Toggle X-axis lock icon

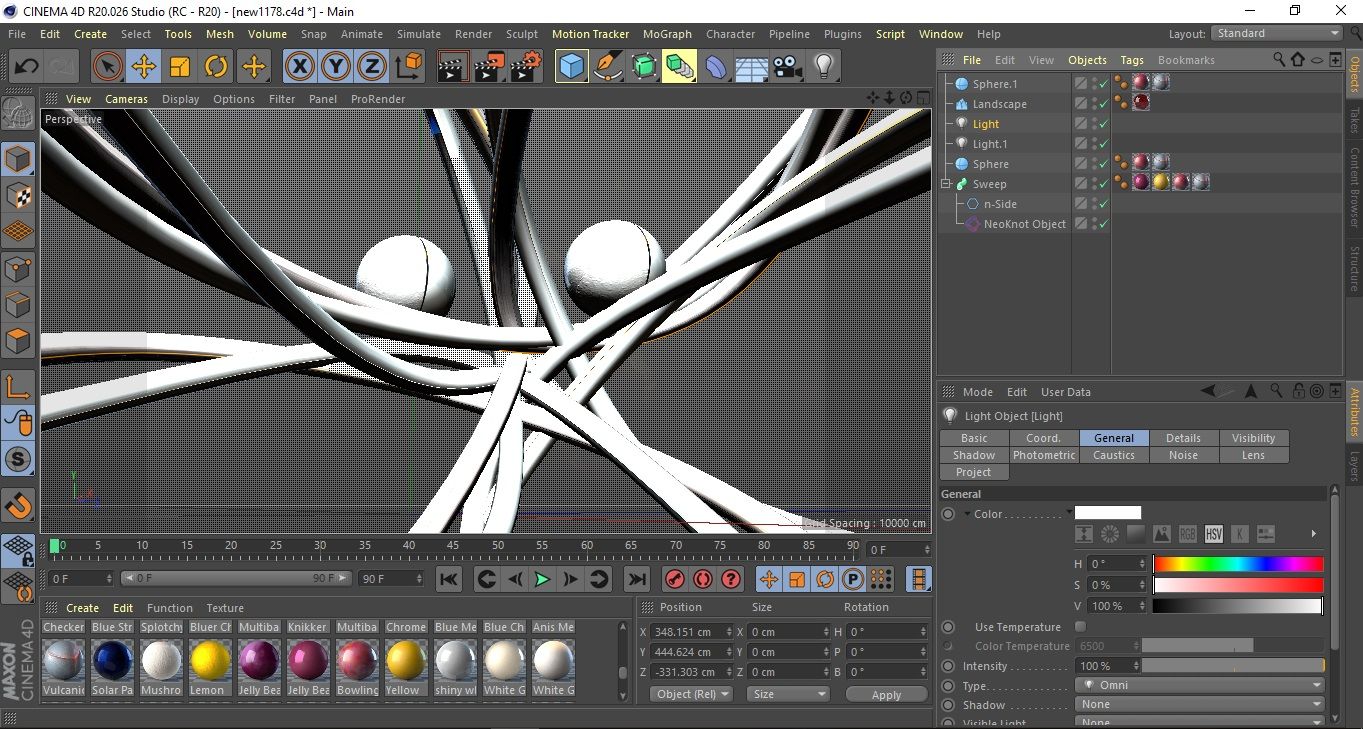tap(299, 67)
